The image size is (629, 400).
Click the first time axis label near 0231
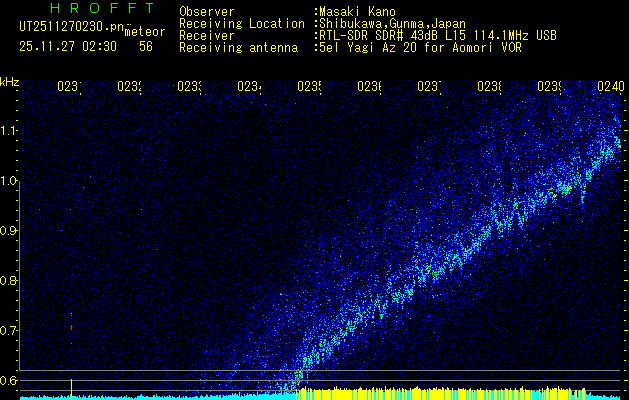point(69,86)
